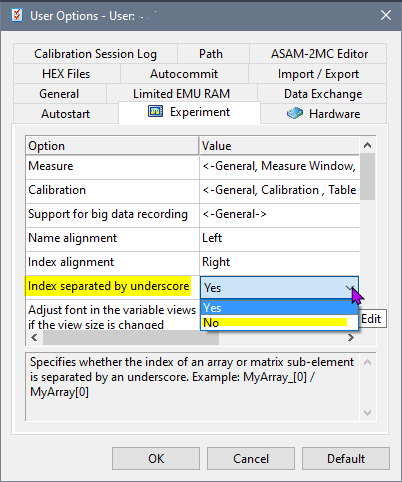
Task: Open the Data Exchange tab
Action: pyautogui.click(x=322, y=94)
